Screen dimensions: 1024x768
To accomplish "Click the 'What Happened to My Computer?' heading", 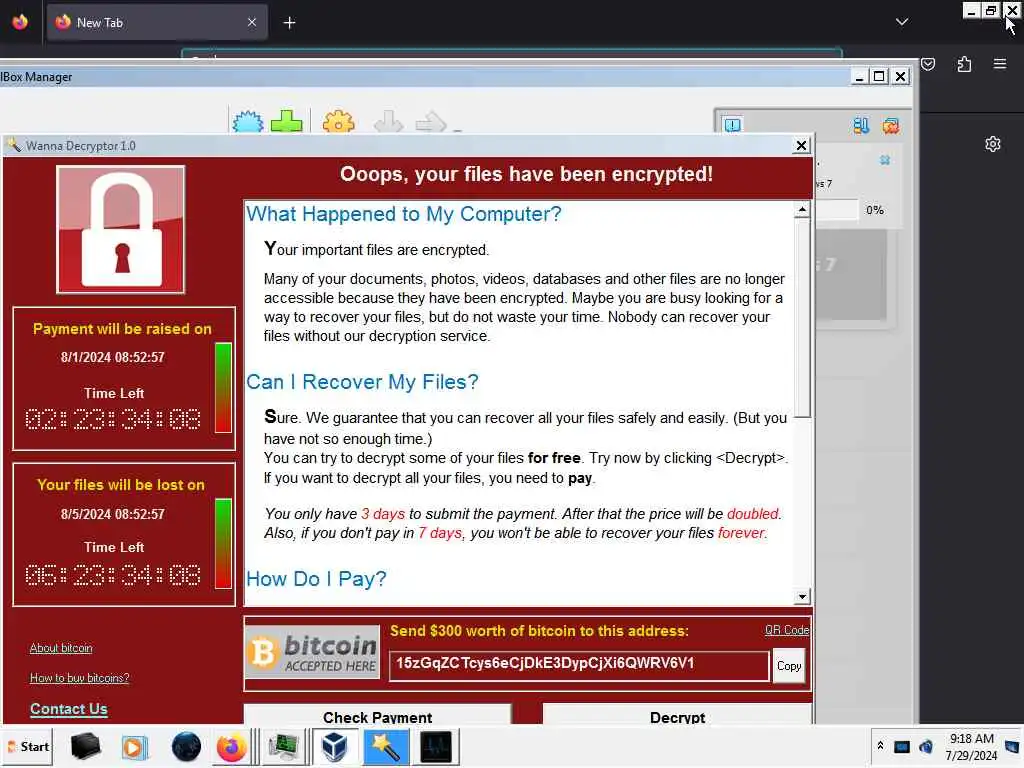I will point(404,214).
